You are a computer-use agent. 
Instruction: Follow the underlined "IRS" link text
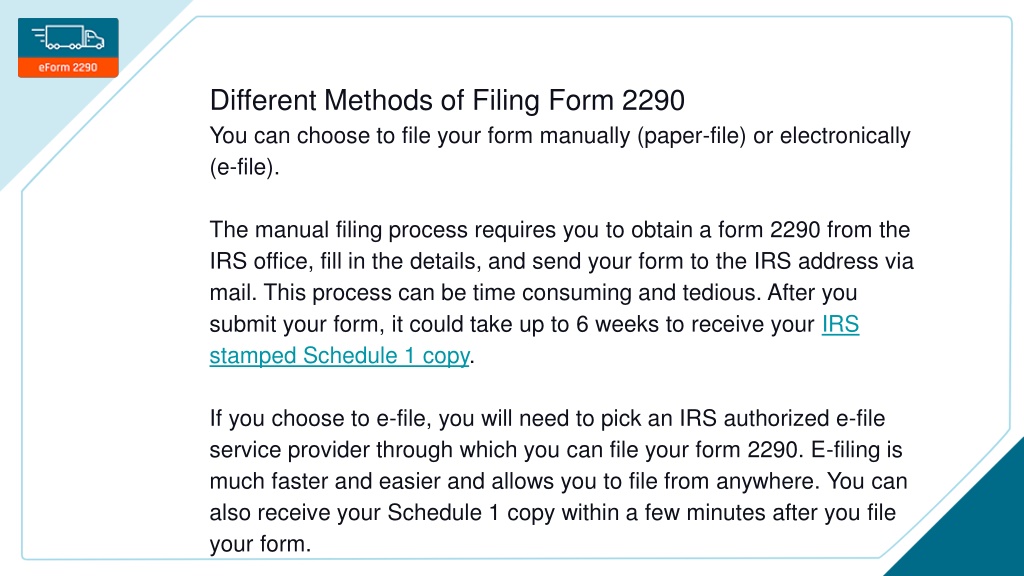tap(840, 325)
